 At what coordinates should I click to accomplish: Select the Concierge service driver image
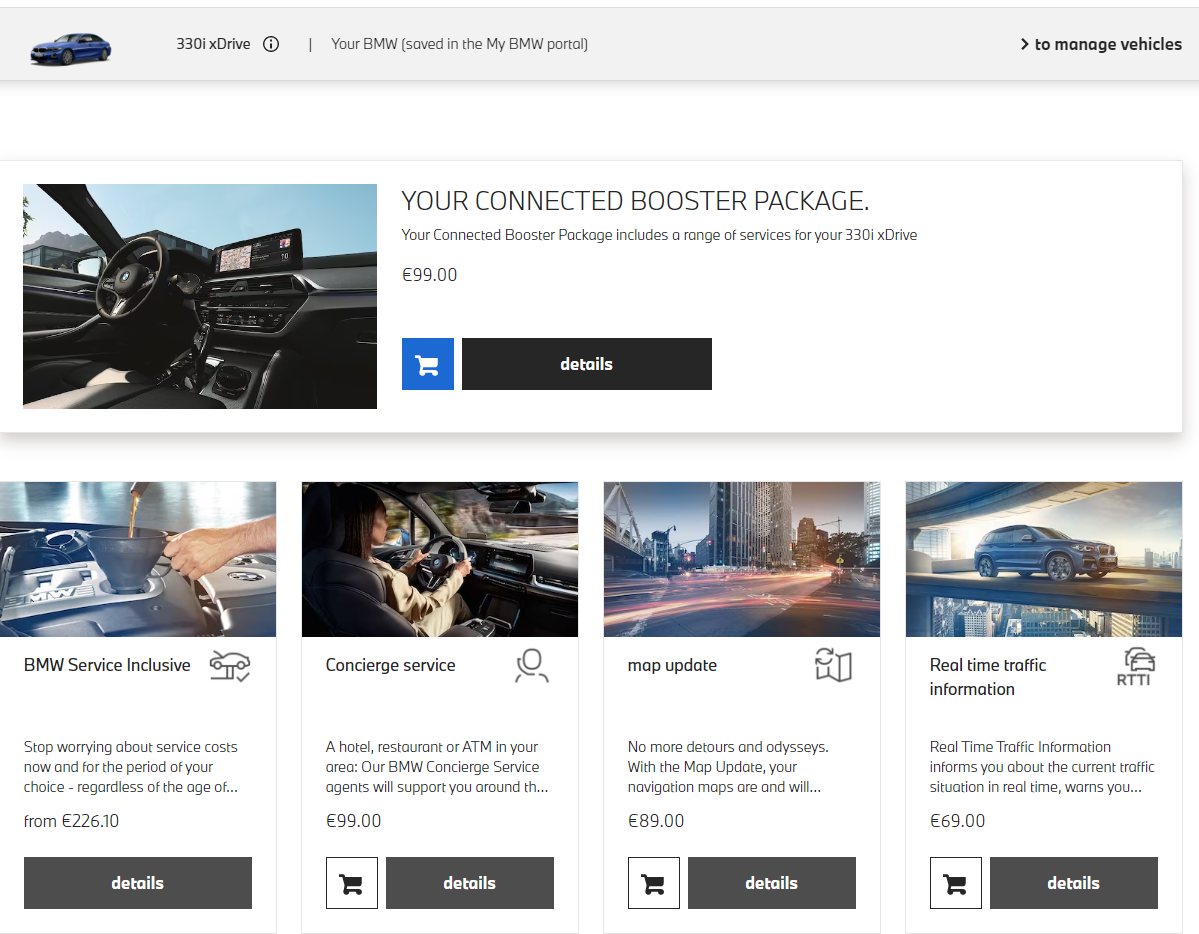440,559
